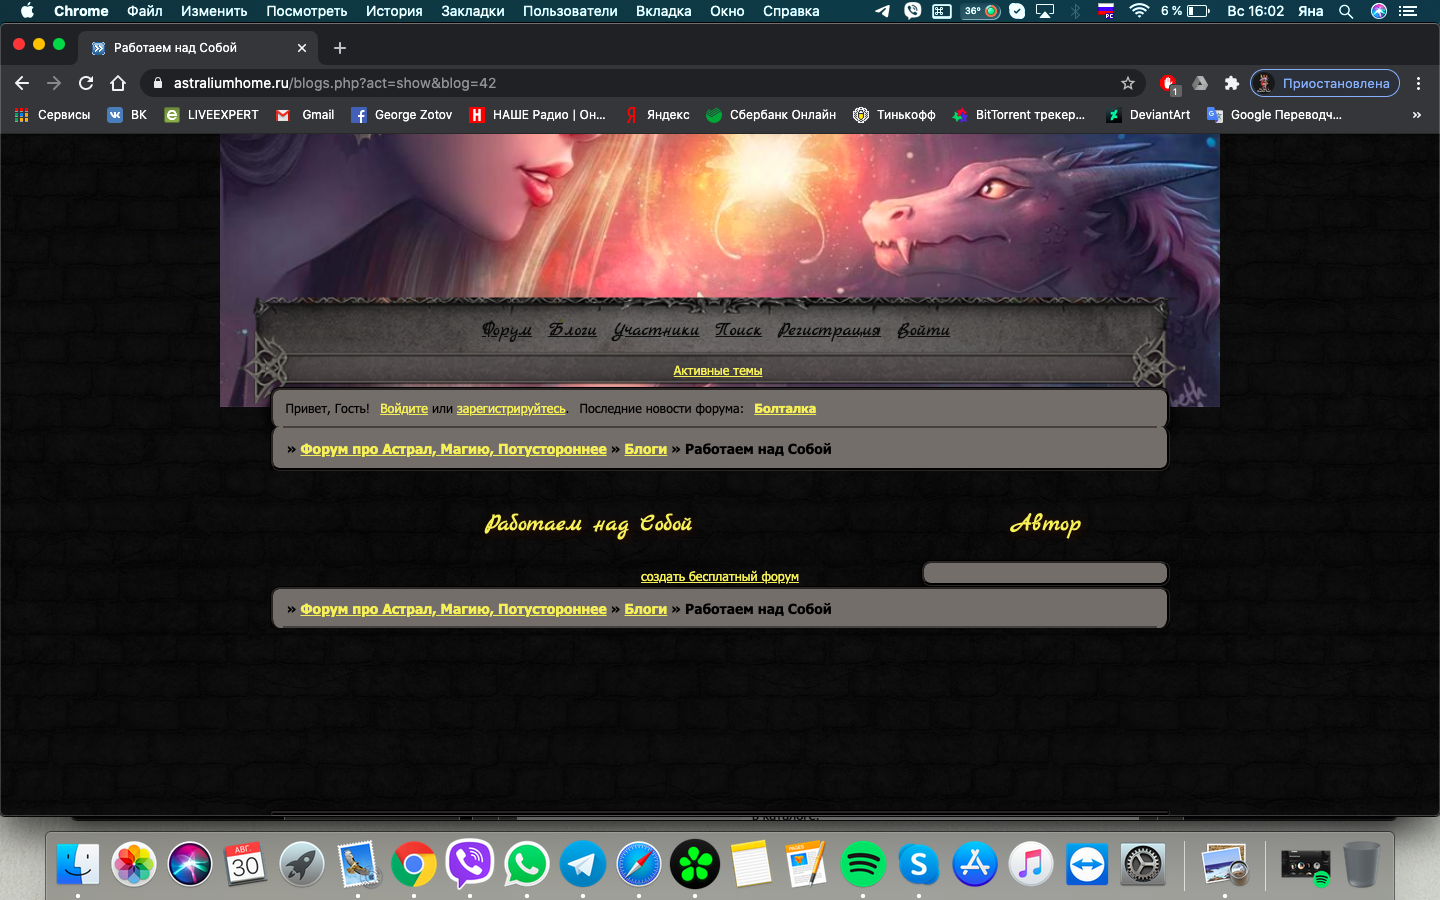Click the Войдите login link
Image resolution: width=1440 pixels, height=900 pixels.
404,409
